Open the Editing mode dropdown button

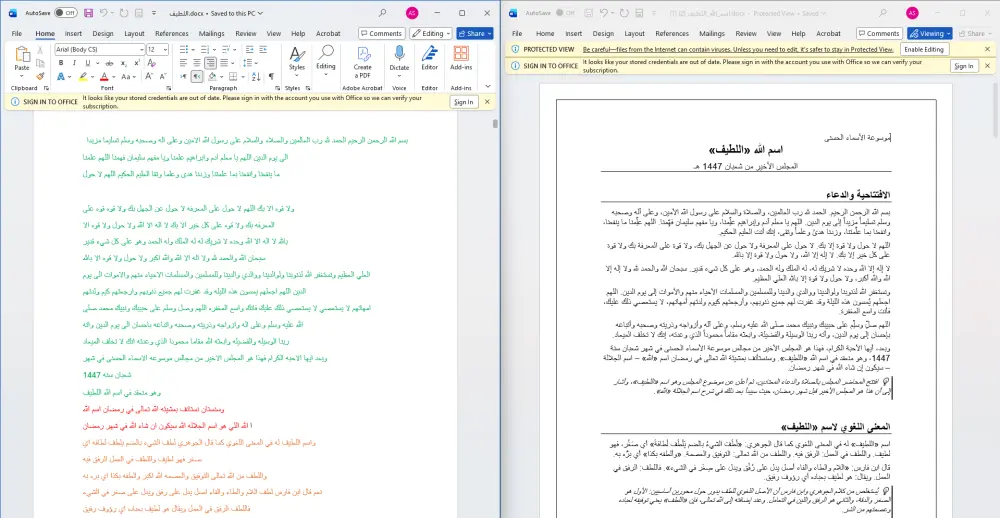(x=430, y=33)
